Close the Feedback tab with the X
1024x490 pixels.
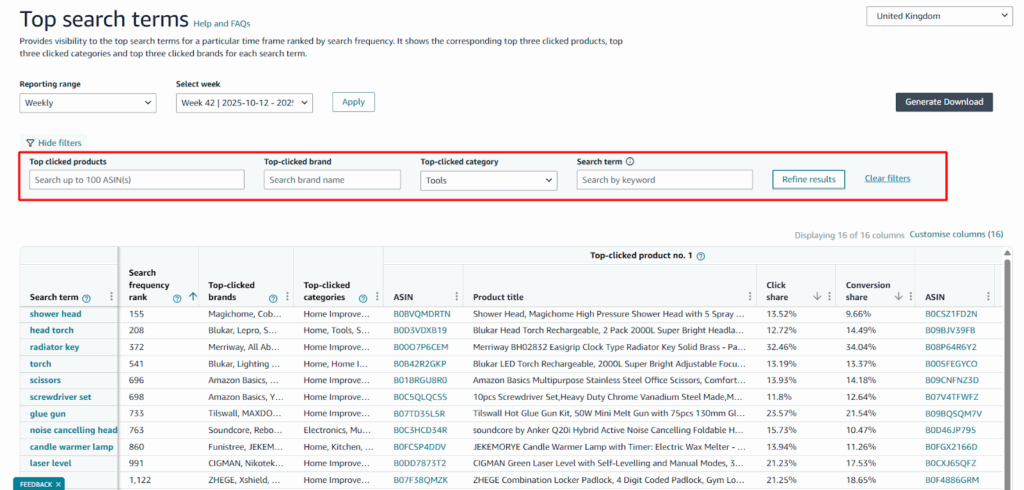[x=59, y=484]
